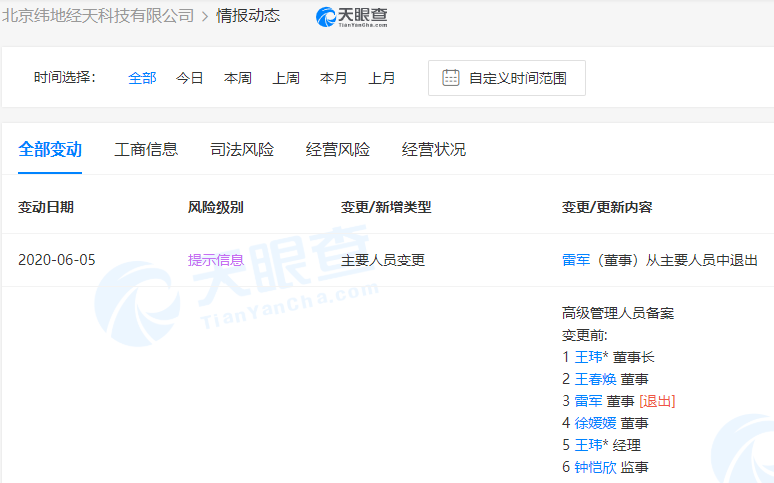Click the 变更/新增类型 column header
The width and height of the screenshot is (774, 483).
[x=386, y=207]
